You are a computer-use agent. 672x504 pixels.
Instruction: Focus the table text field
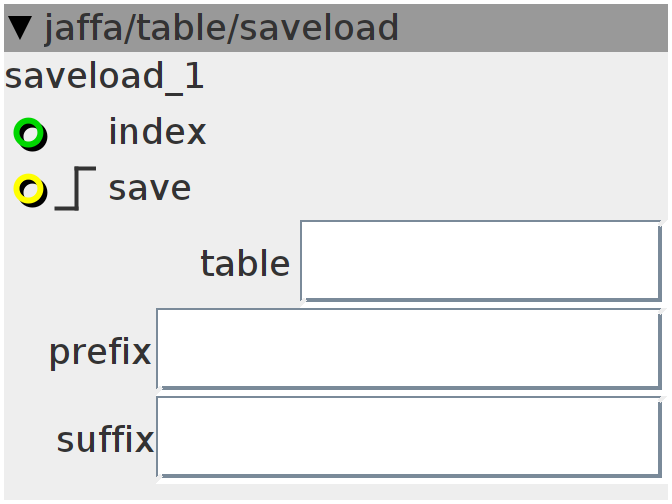481,261
